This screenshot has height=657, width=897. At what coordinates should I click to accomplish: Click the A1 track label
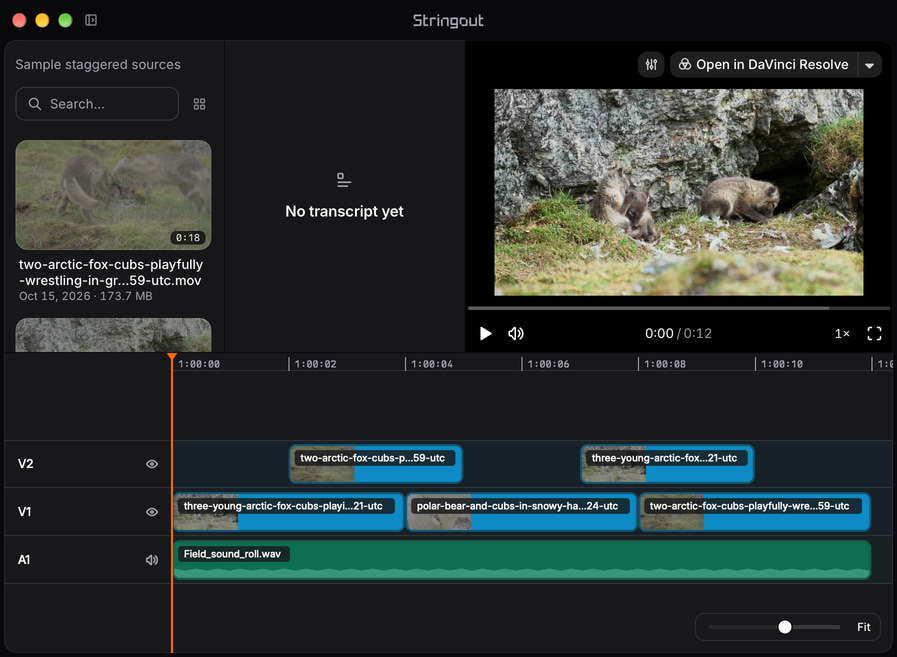pyautogui.click(x=24, y=560)
